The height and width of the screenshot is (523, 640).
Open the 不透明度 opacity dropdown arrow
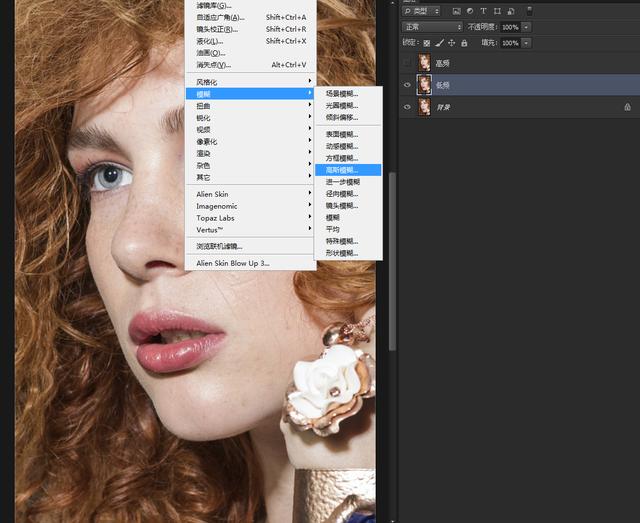coord(527,26)
